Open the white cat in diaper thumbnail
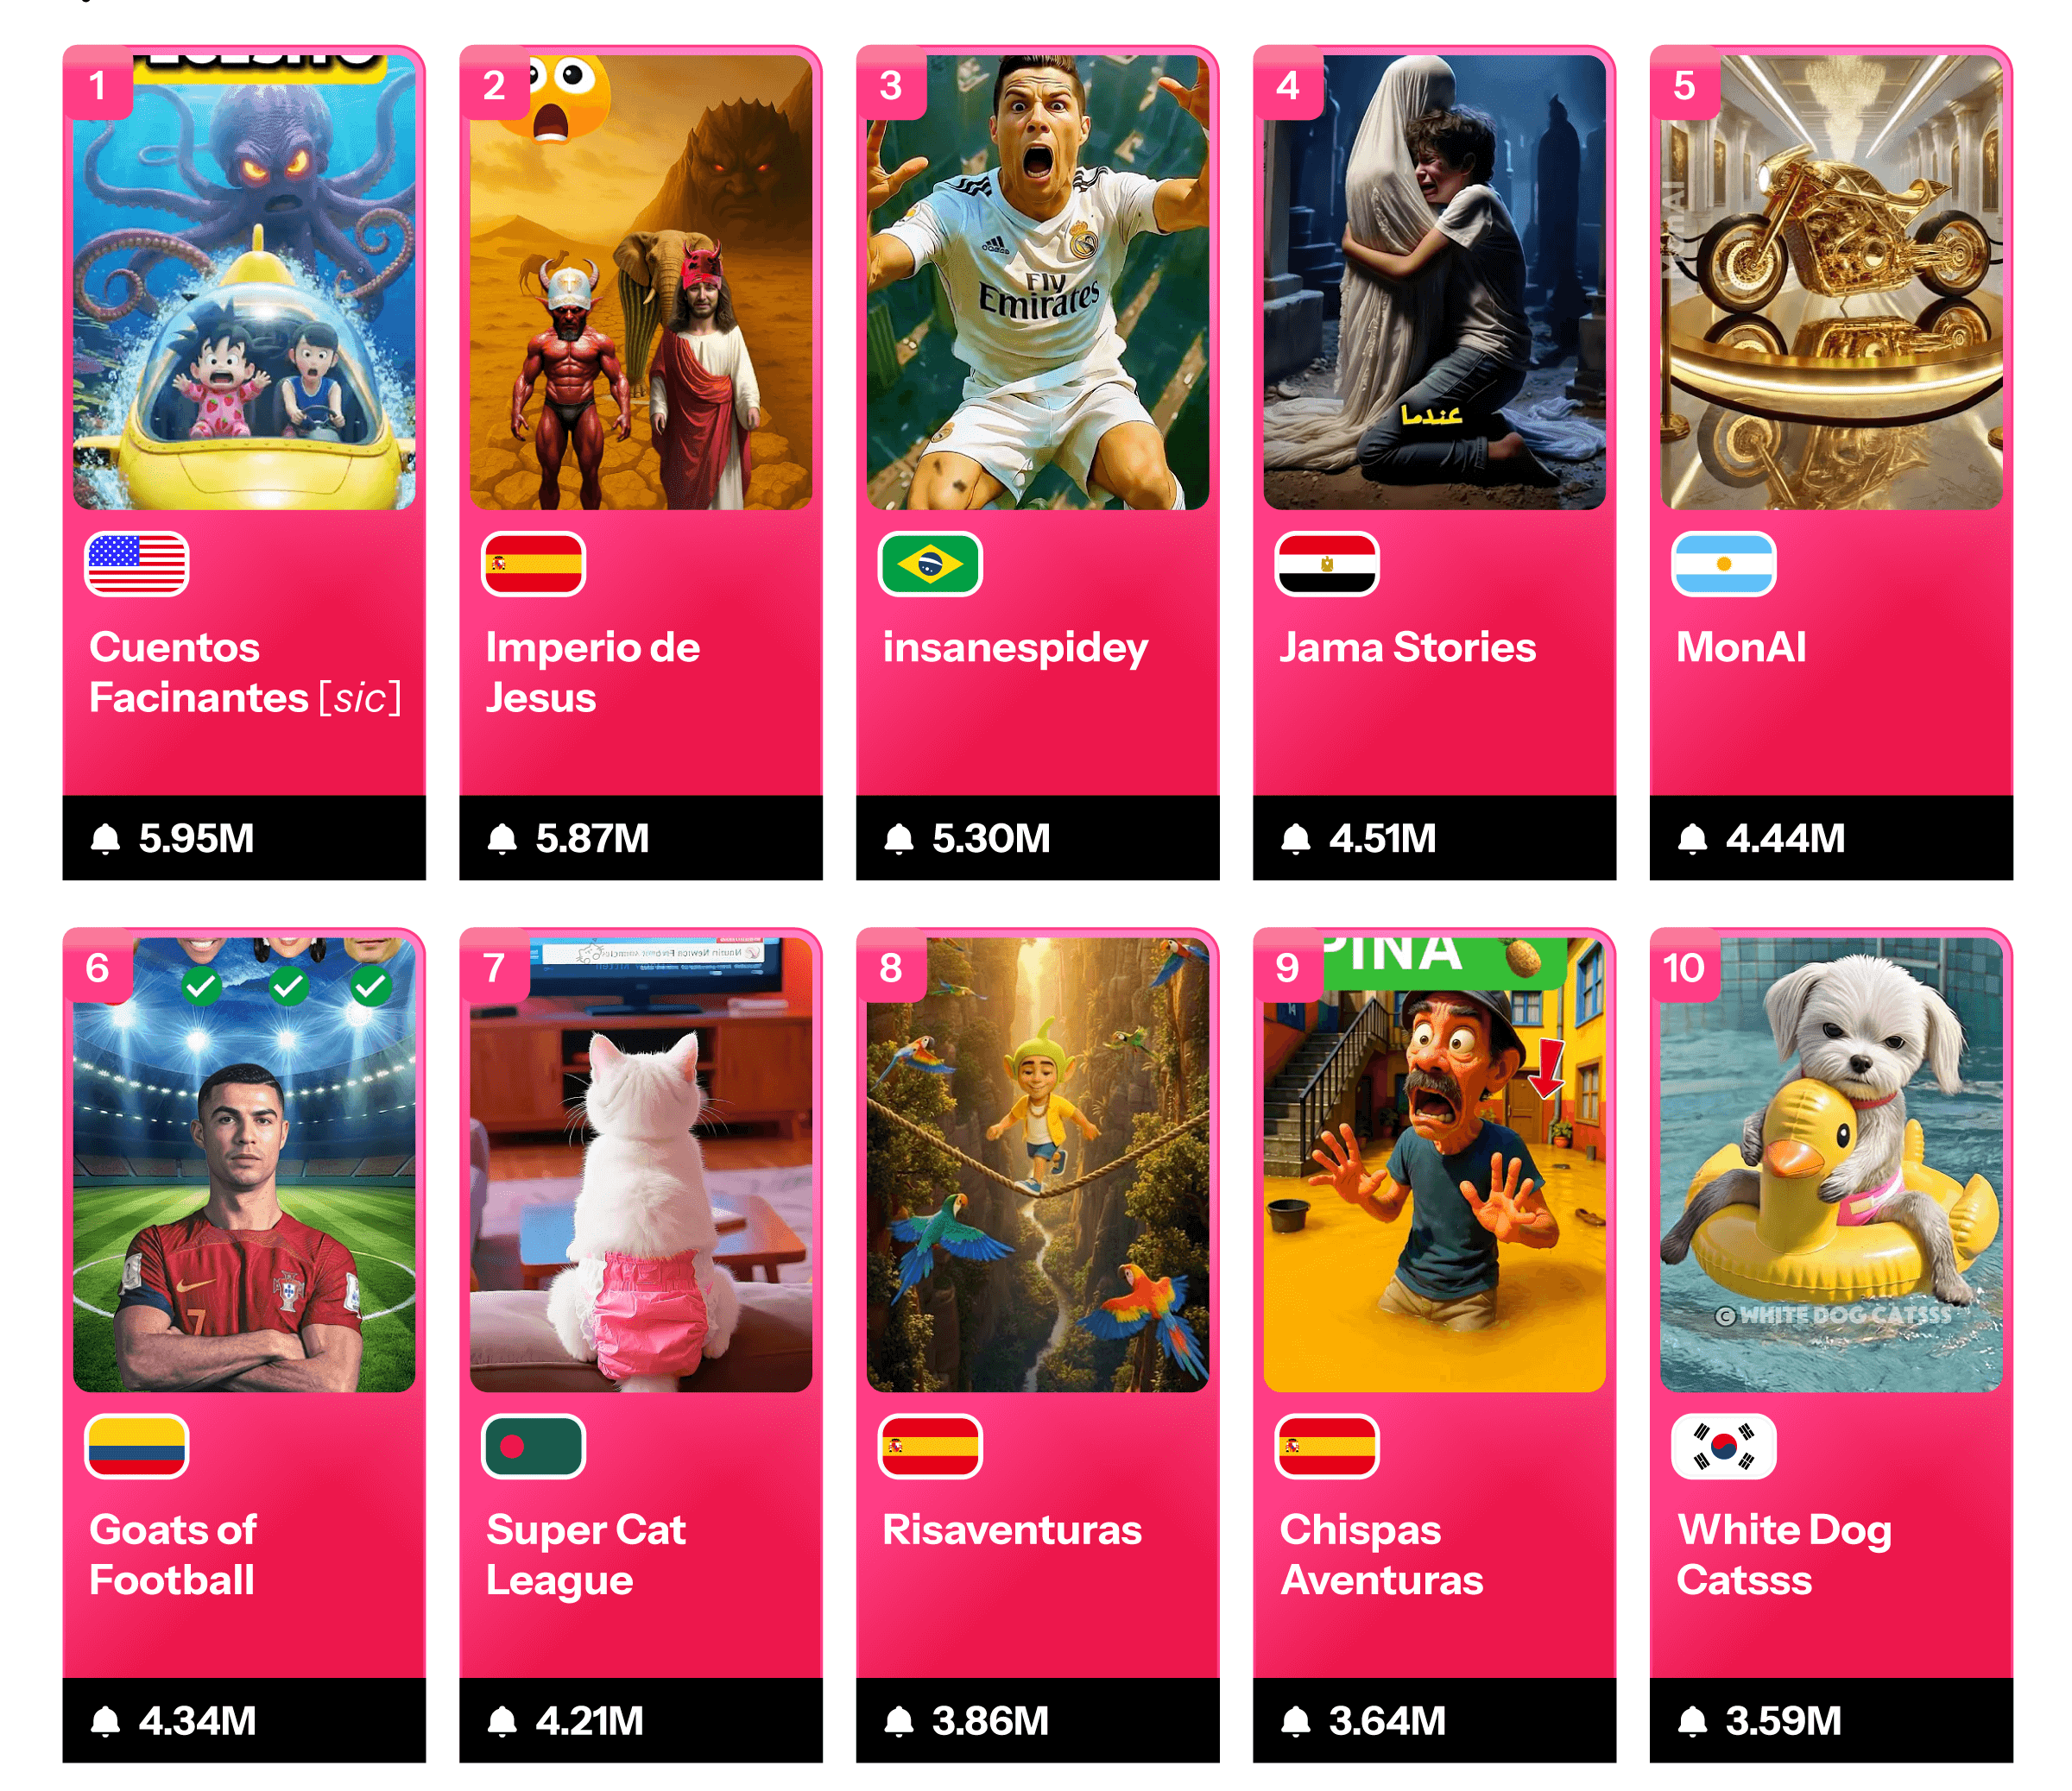Image resolution: width=2072 pixels, height=1791 pixels. (x=641, y=1164)
